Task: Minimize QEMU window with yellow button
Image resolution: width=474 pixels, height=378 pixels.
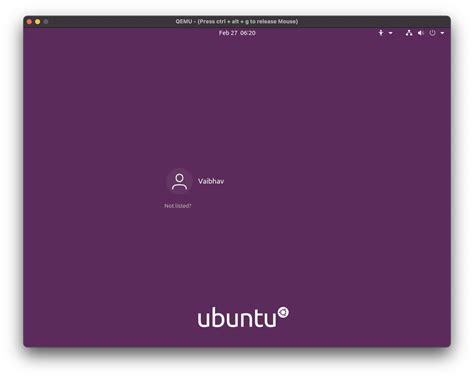Action: pos(38,22)
